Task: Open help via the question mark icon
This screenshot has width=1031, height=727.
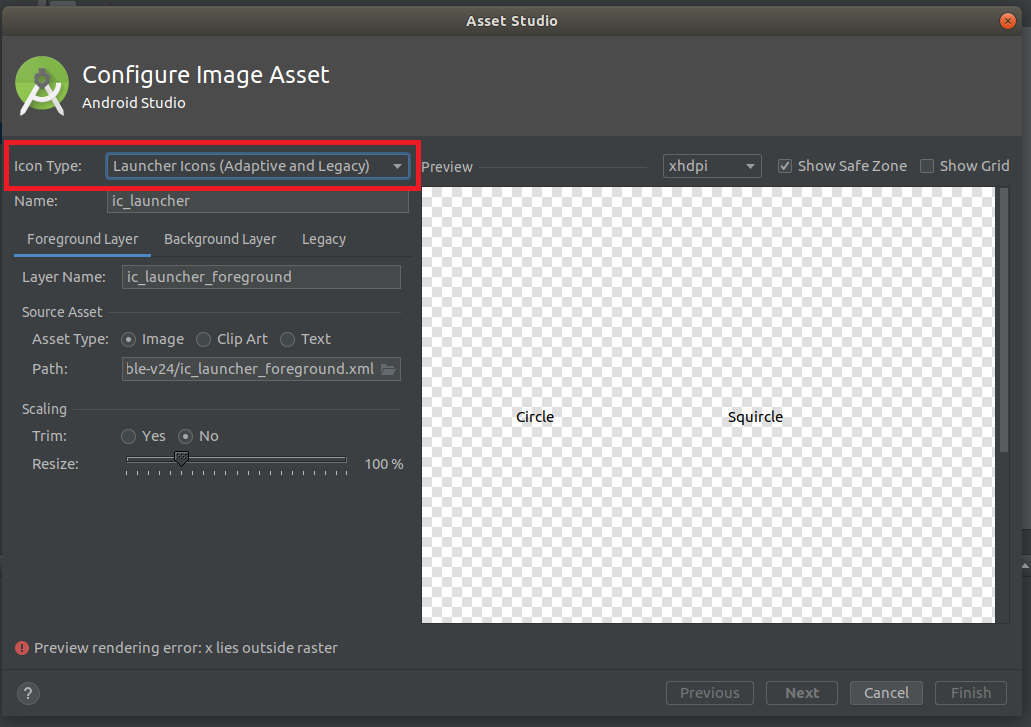Action: click(27, 693)
